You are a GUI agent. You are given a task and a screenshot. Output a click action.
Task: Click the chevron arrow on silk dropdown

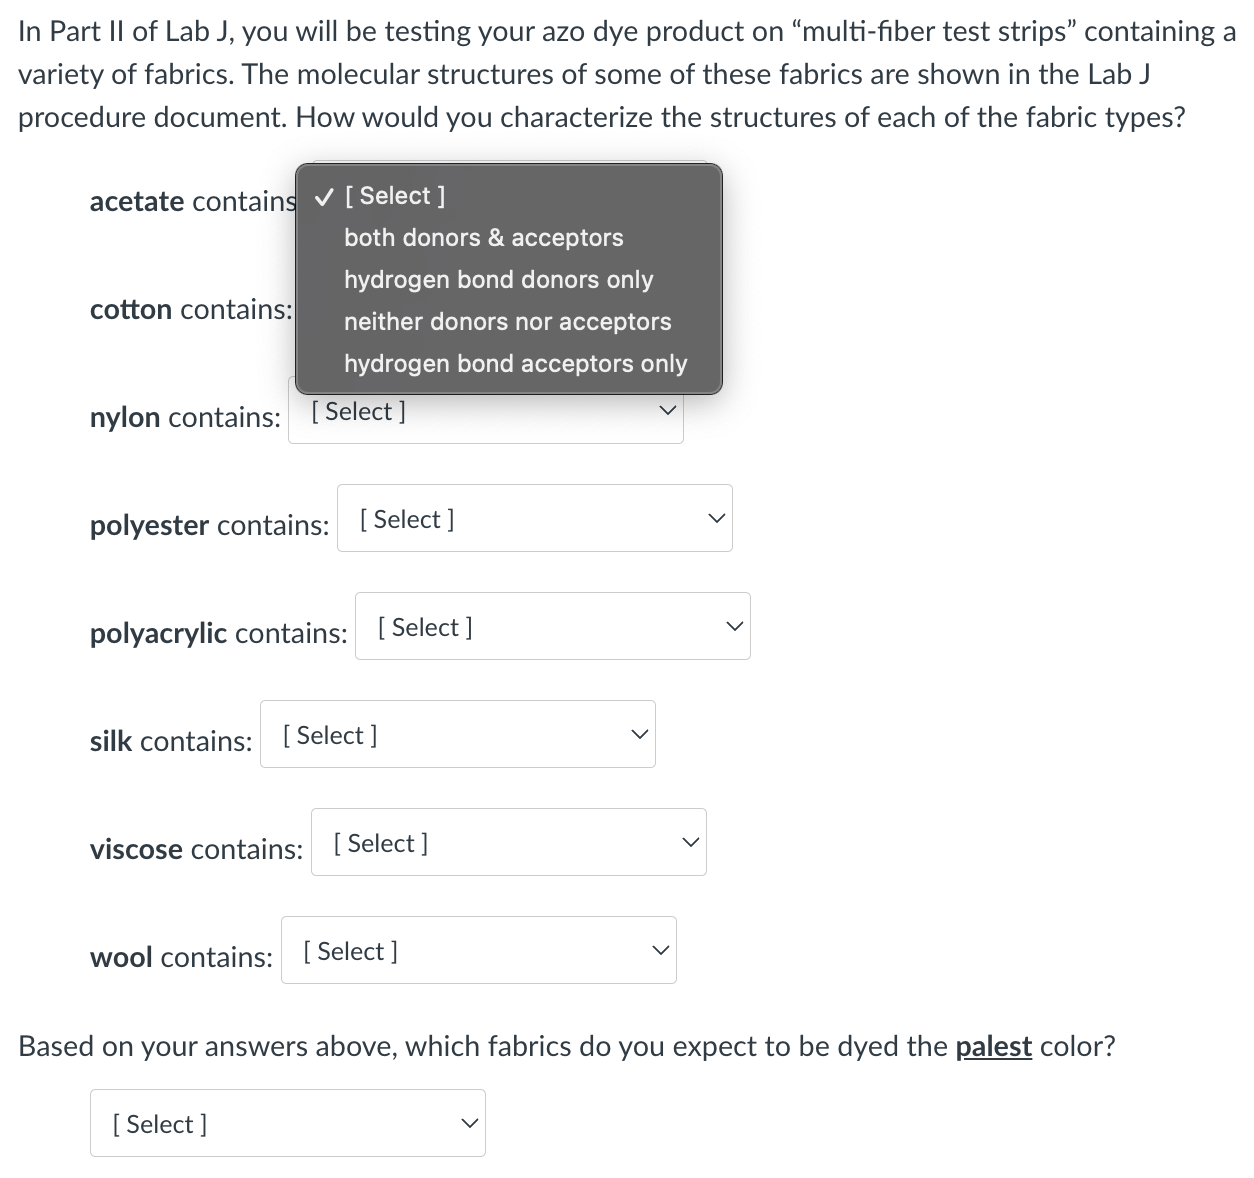(x=638, y=735)
